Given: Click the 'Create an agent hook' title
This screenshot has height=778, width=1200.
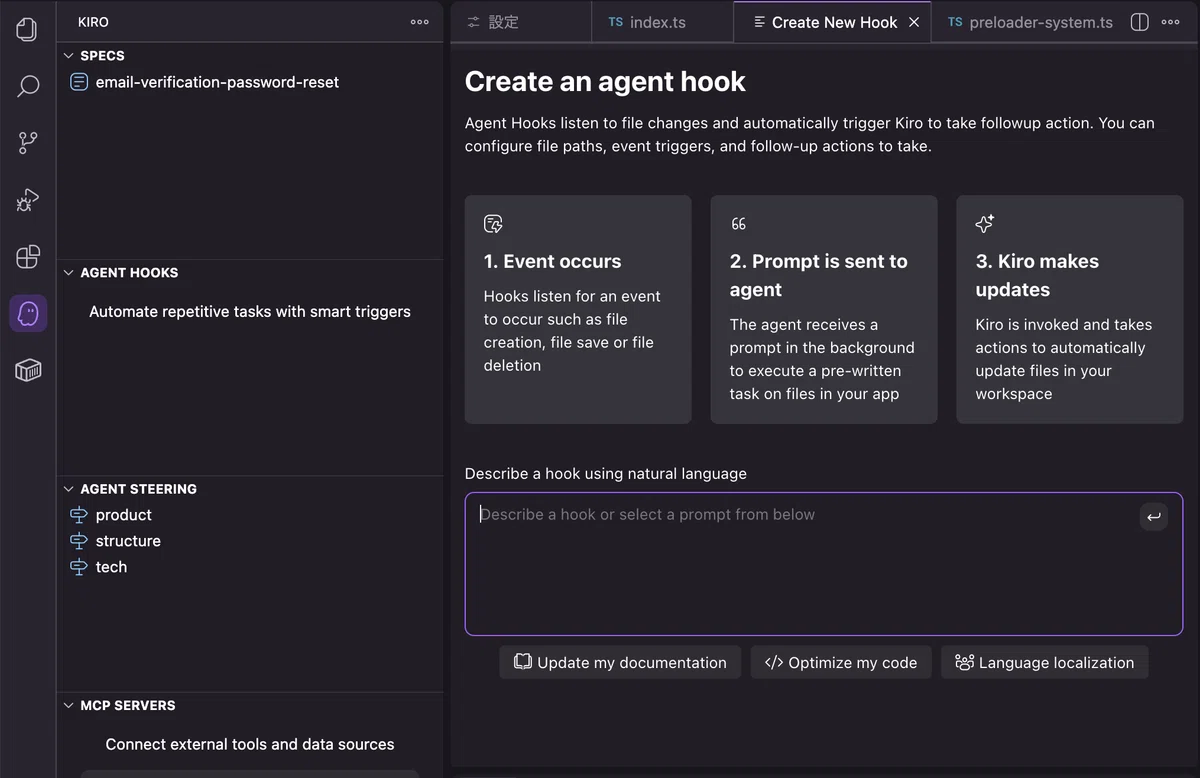Looking at the screenshot, I should pos(605,81).
